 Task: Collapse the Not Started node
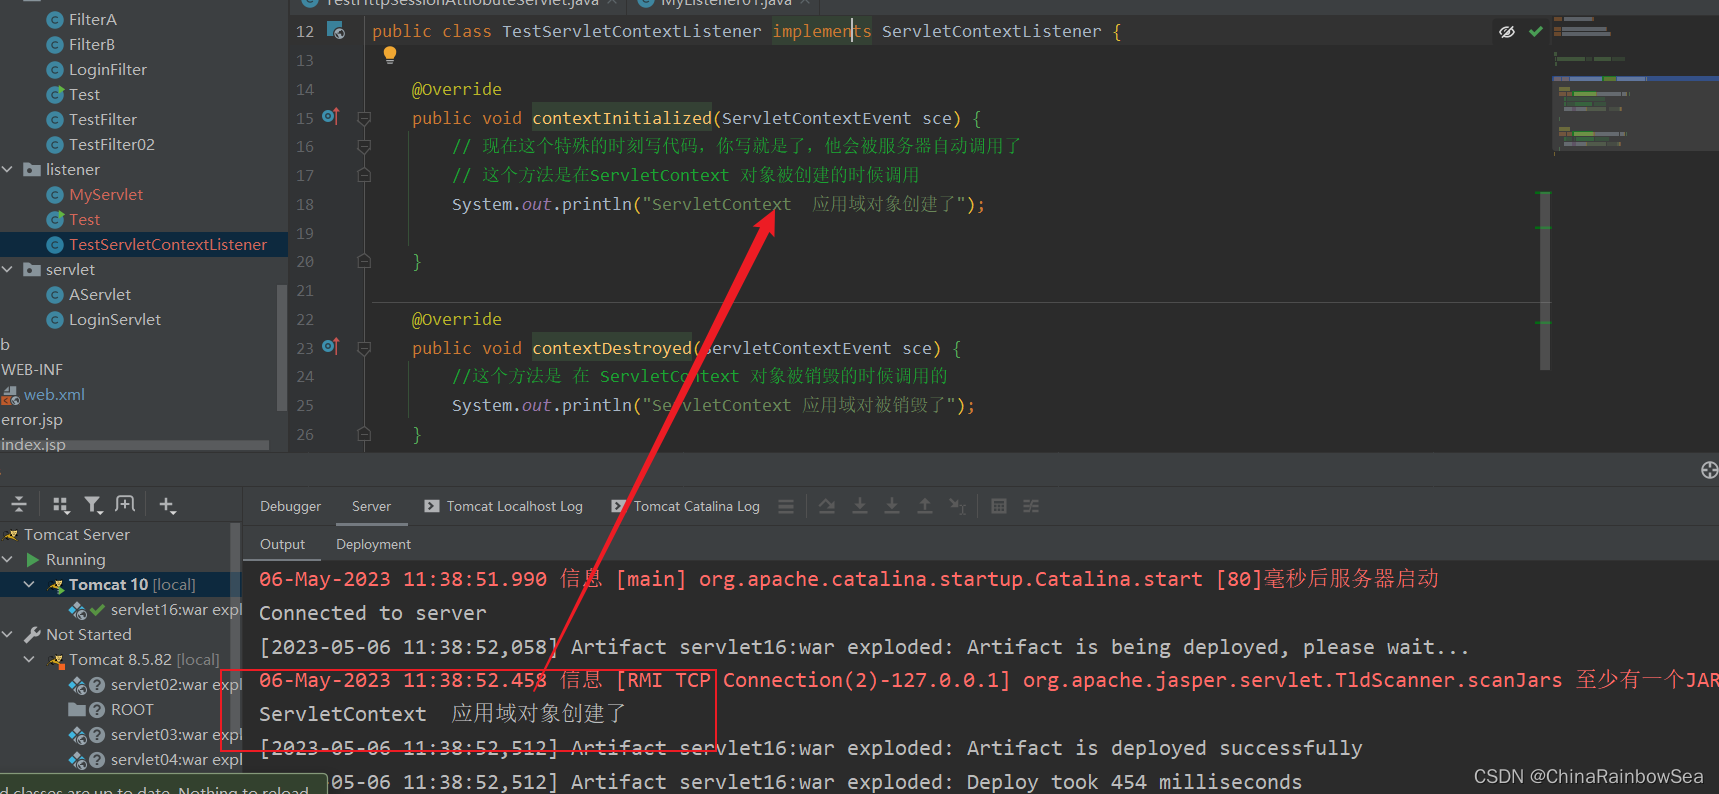point(8,634)
